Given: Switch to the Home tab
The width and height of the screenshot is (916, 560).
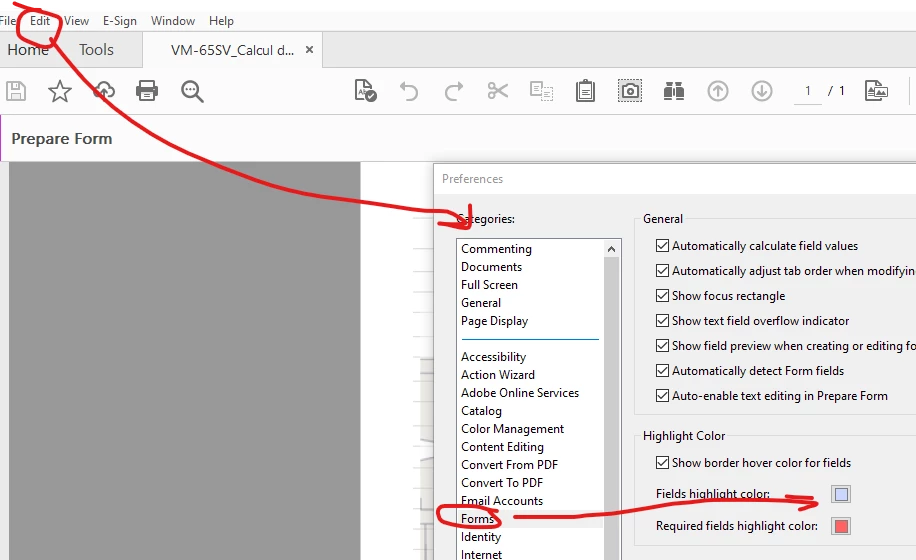Looking at the screenshot, I should point(28,50).
